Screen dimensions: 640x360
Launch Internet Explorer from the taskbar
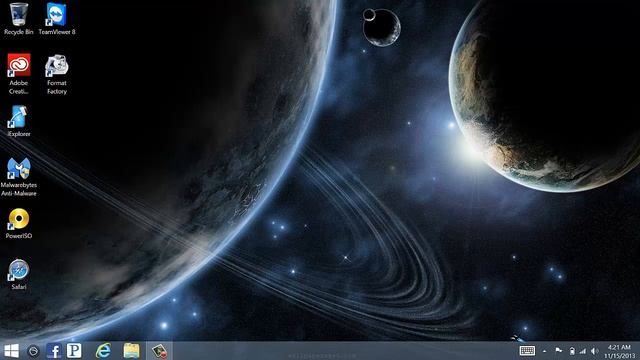(x=103, y=351)
